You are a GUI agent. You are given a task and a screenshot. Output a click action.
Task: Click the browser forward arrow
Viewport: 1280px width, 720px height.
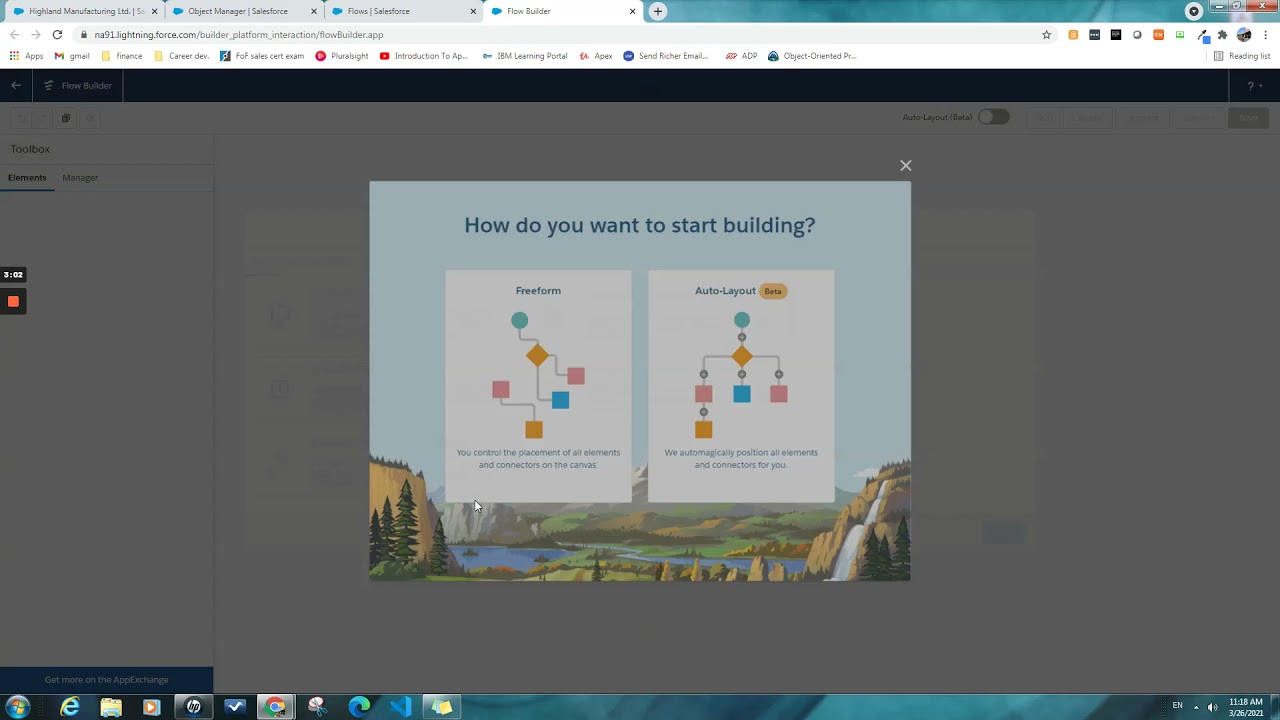(35, 35)
